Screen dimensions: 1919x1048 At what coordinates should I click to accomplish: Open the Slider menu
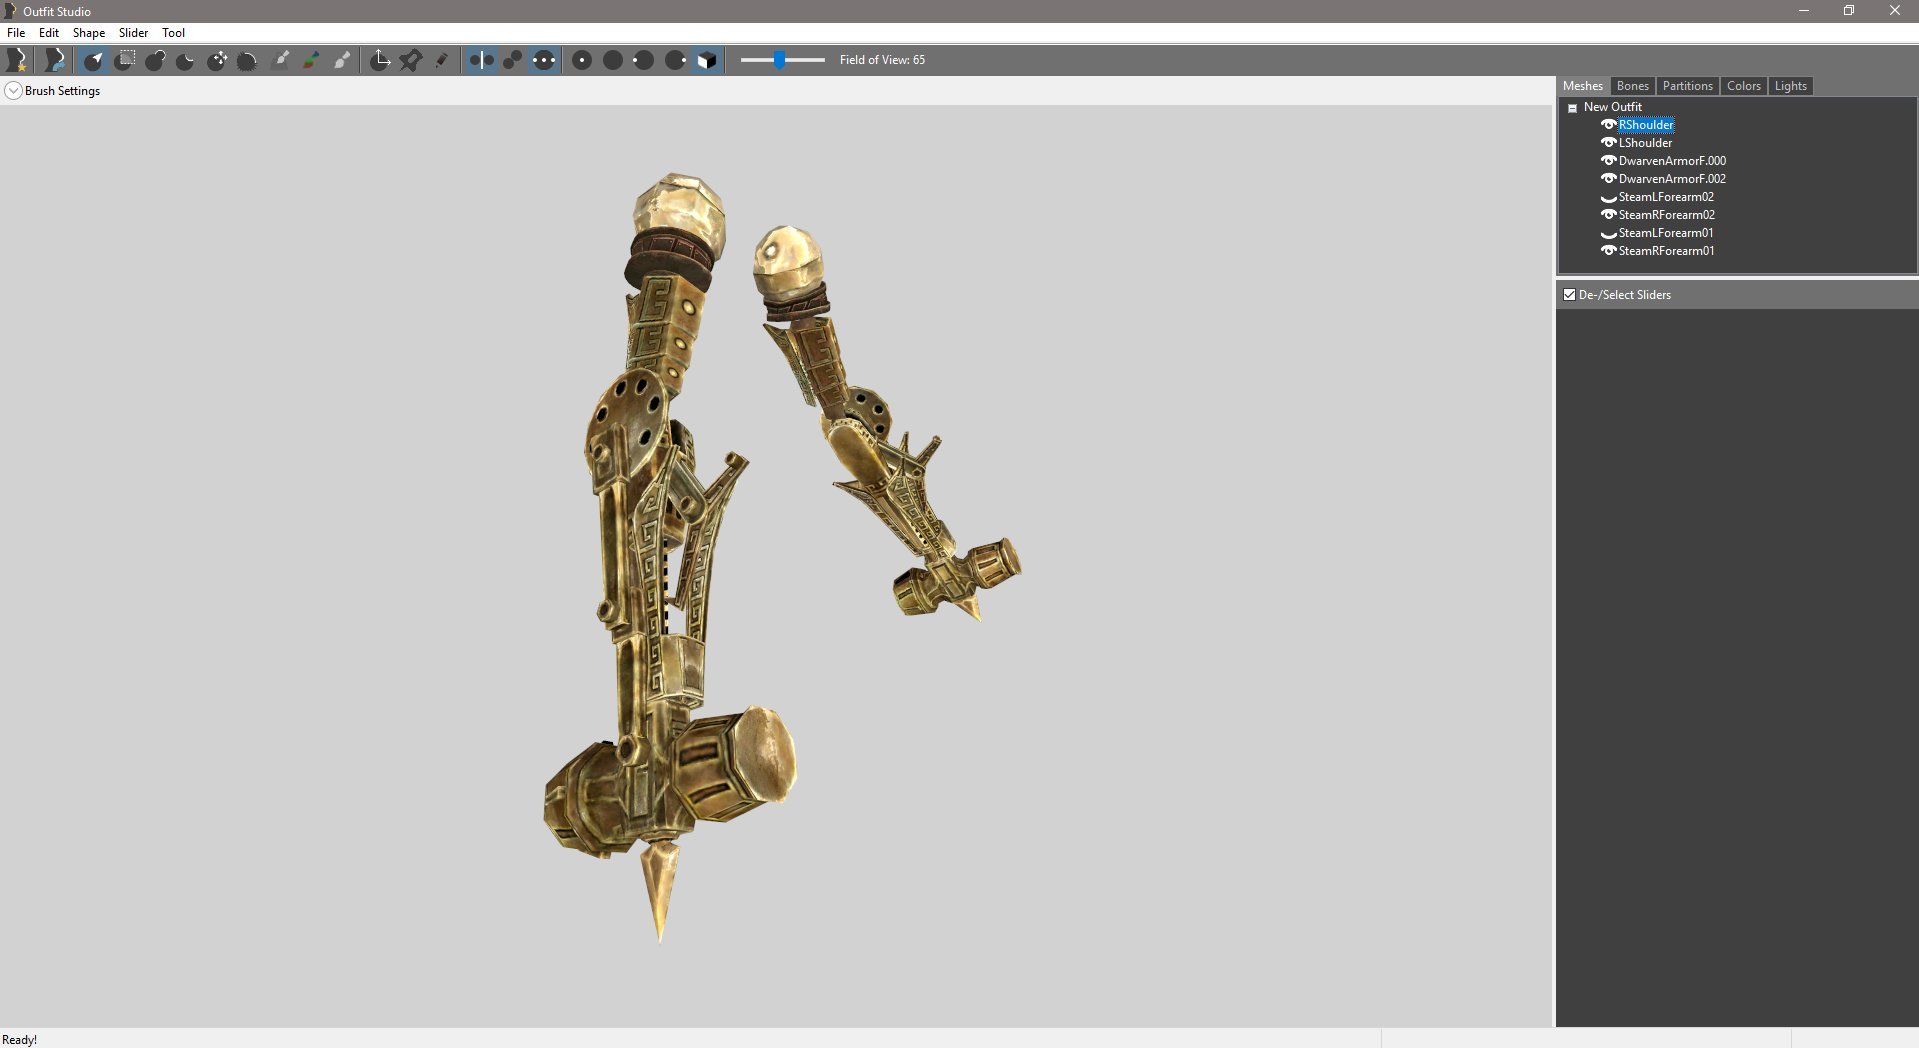tap(133, 33)
